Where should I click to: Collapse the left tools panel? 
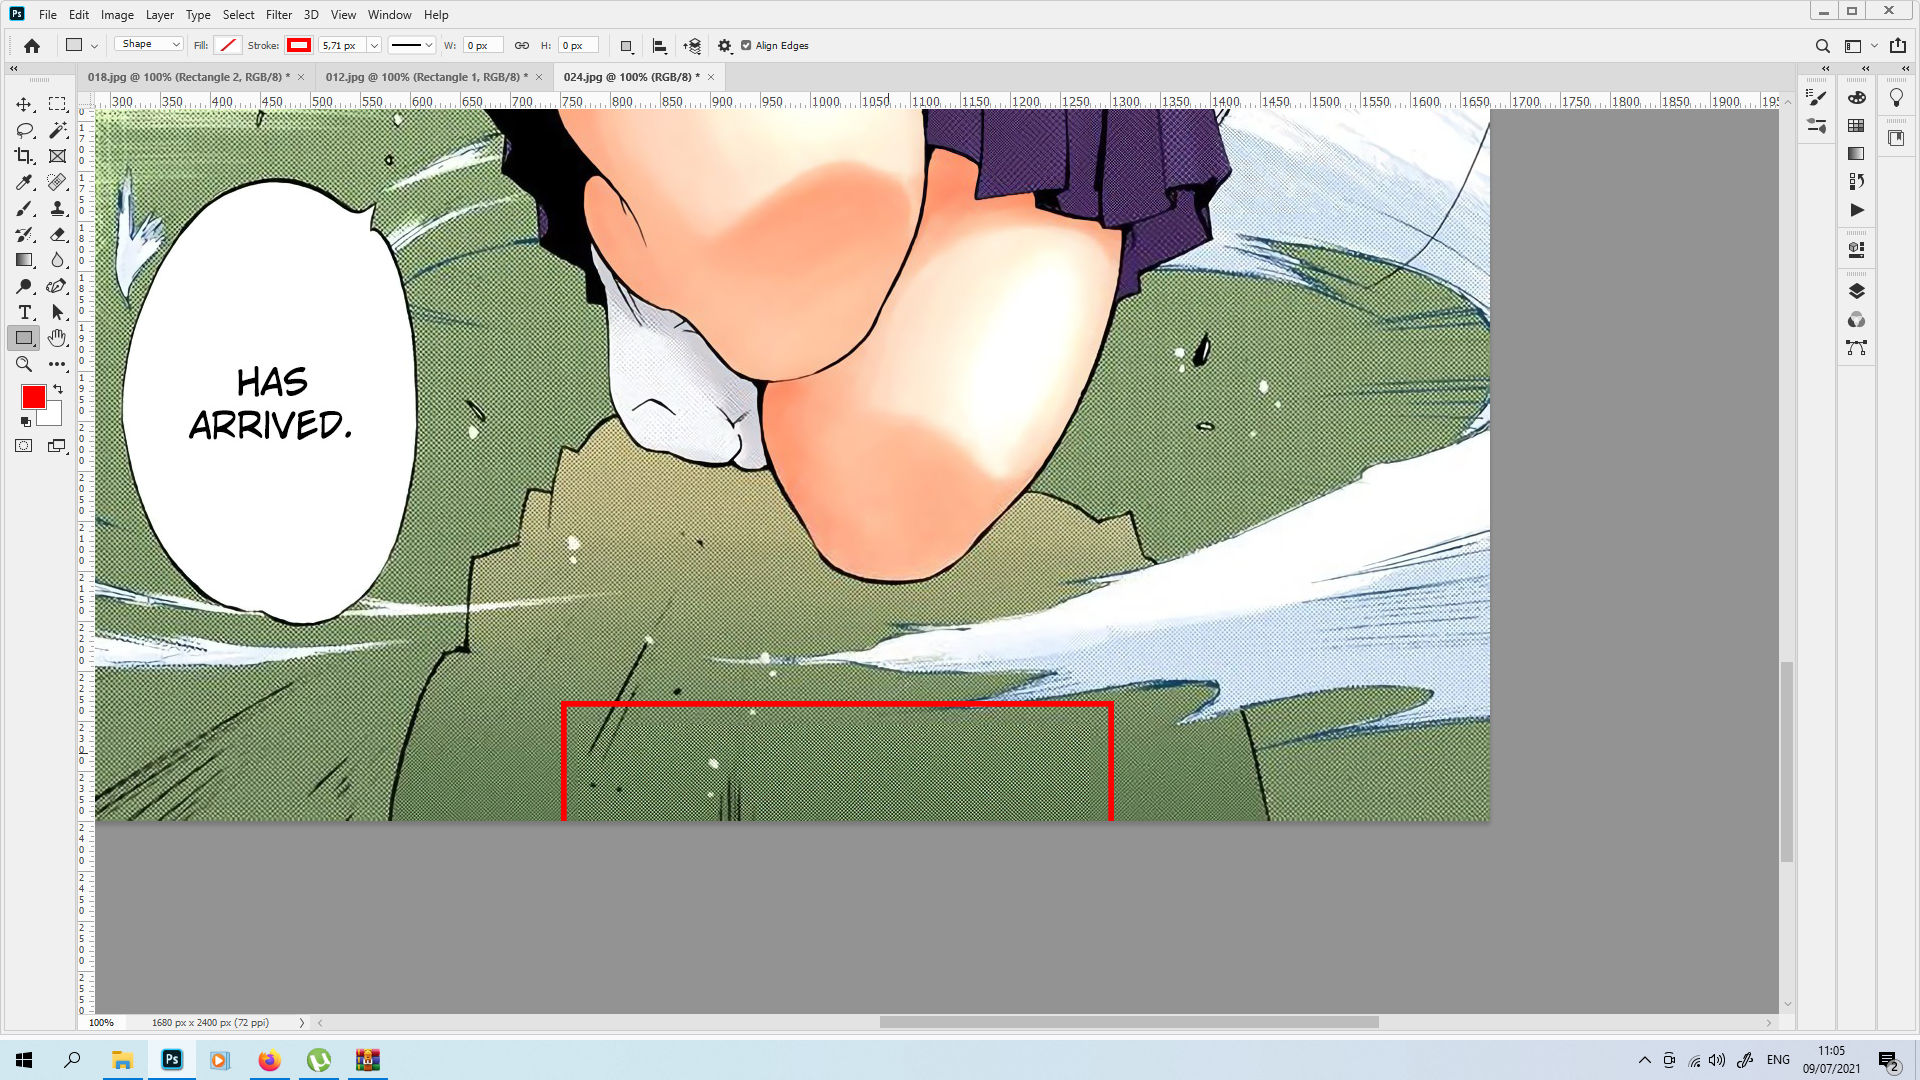13,69
